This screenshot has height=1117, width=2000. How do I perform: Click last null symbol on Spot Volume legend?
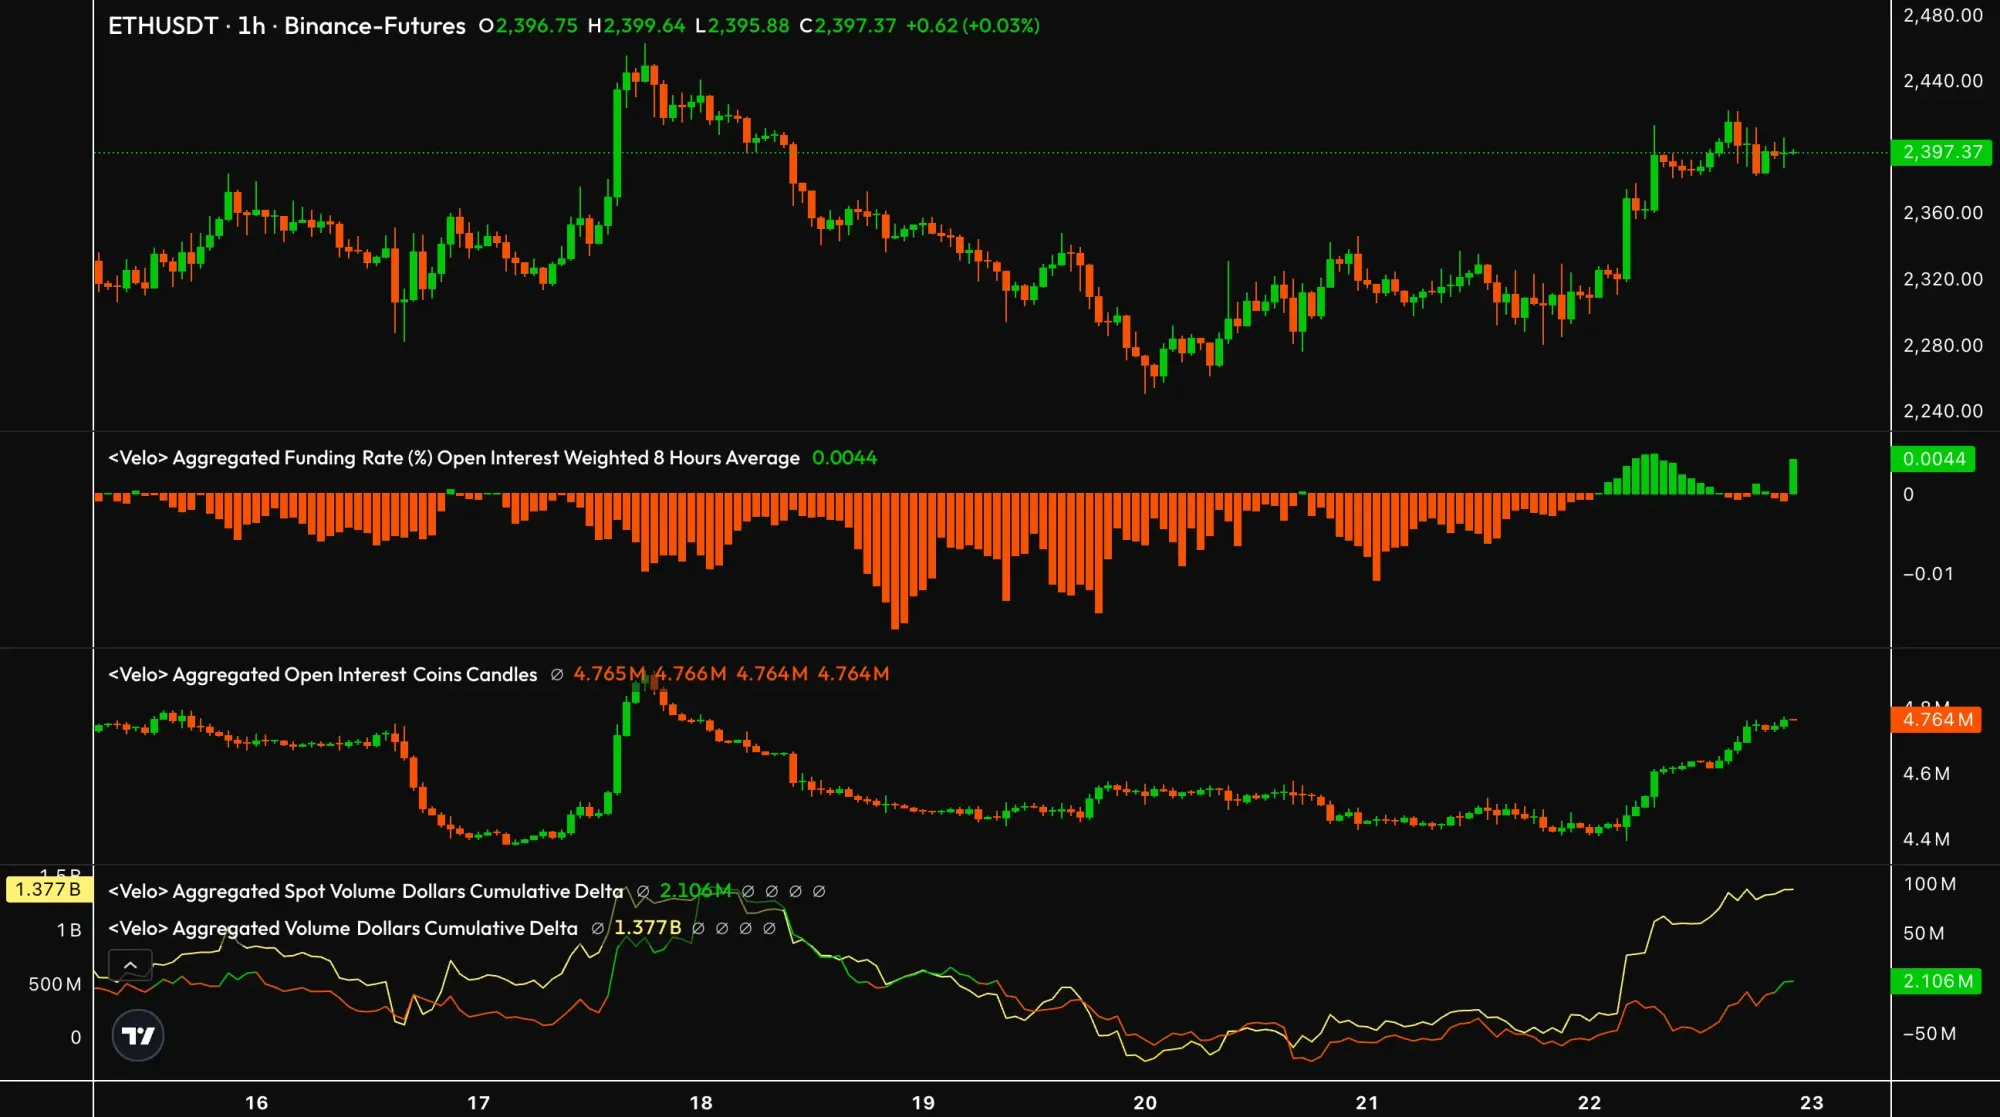[x=819, y=892]
